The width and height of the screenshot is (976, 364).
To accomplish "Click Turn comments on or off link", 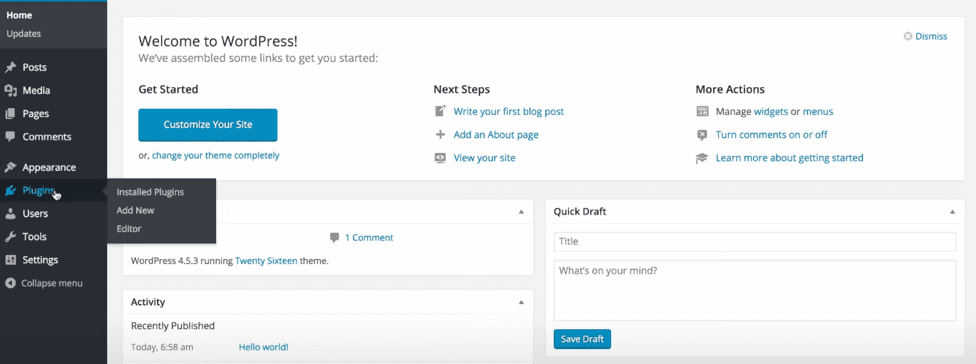I will [772, 134].
